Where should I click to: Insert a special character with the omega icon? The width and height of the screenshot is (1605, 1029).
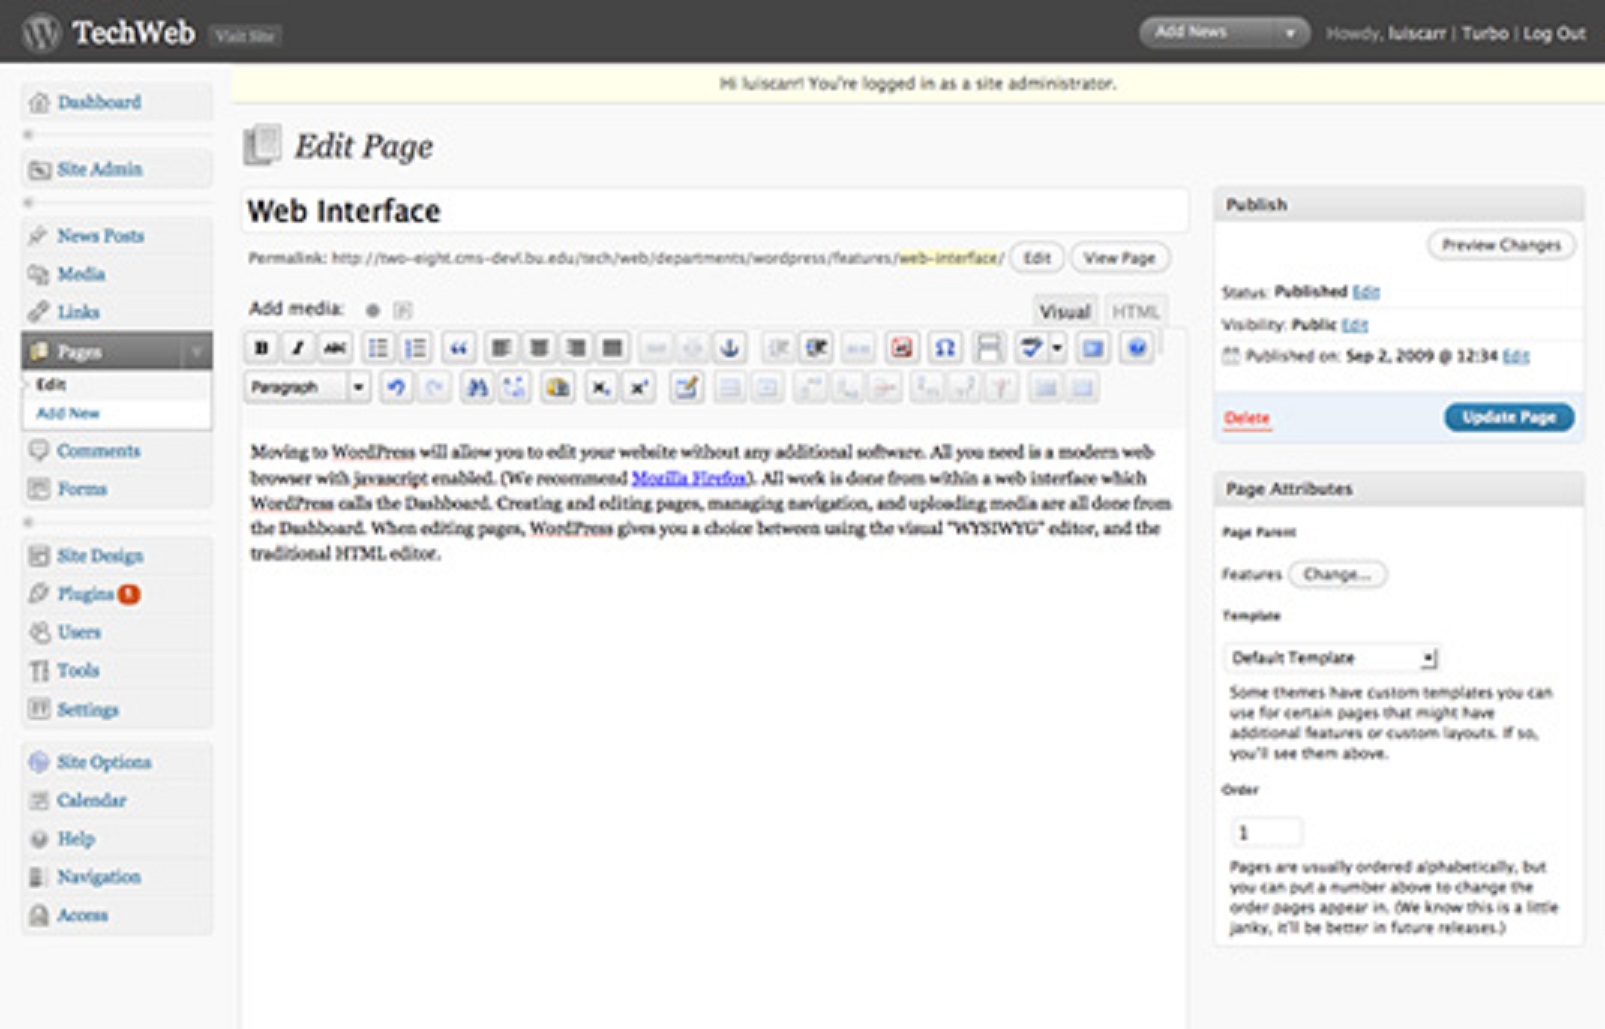pyautogui.click(x=944, y=348)
